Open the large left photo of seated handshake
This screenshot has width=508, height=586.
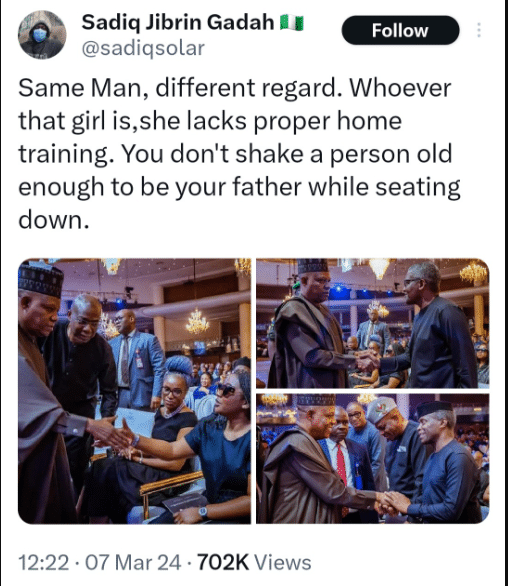tap(135, 391)
